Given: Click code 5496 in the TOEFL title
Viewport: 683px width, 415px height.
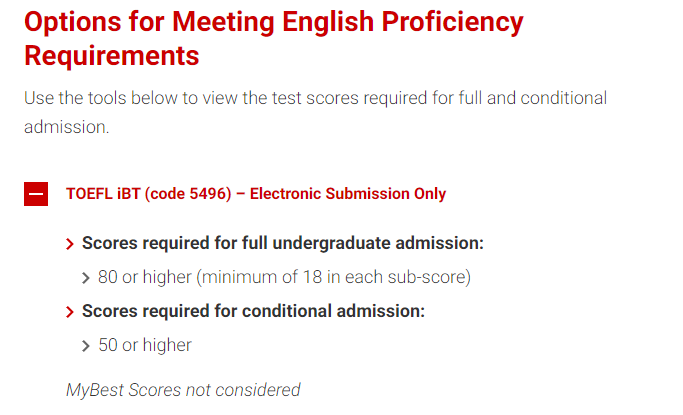Looking at the screenshot, I should coord(188,194).
